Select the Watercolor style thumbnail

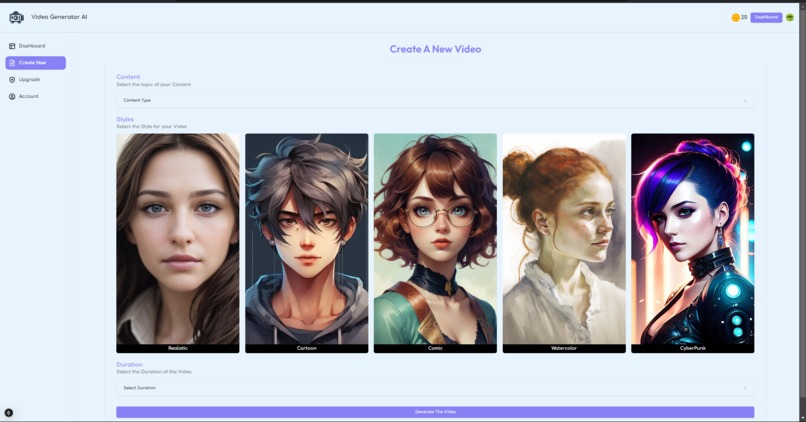click(x=564, y=243)
